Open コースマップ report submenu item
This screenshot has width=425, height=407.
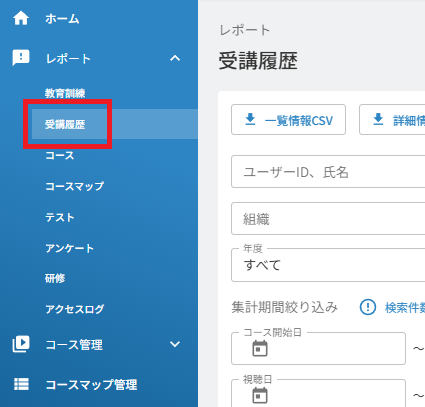75,186
